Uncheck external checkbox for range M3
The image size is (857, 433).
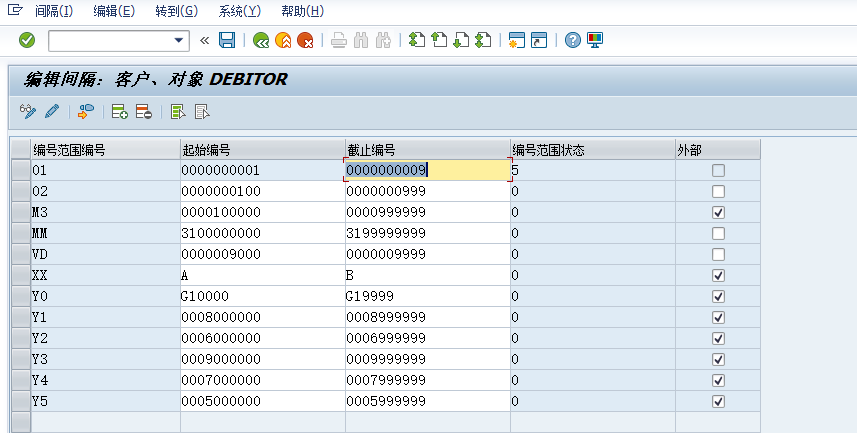(718, 213)
